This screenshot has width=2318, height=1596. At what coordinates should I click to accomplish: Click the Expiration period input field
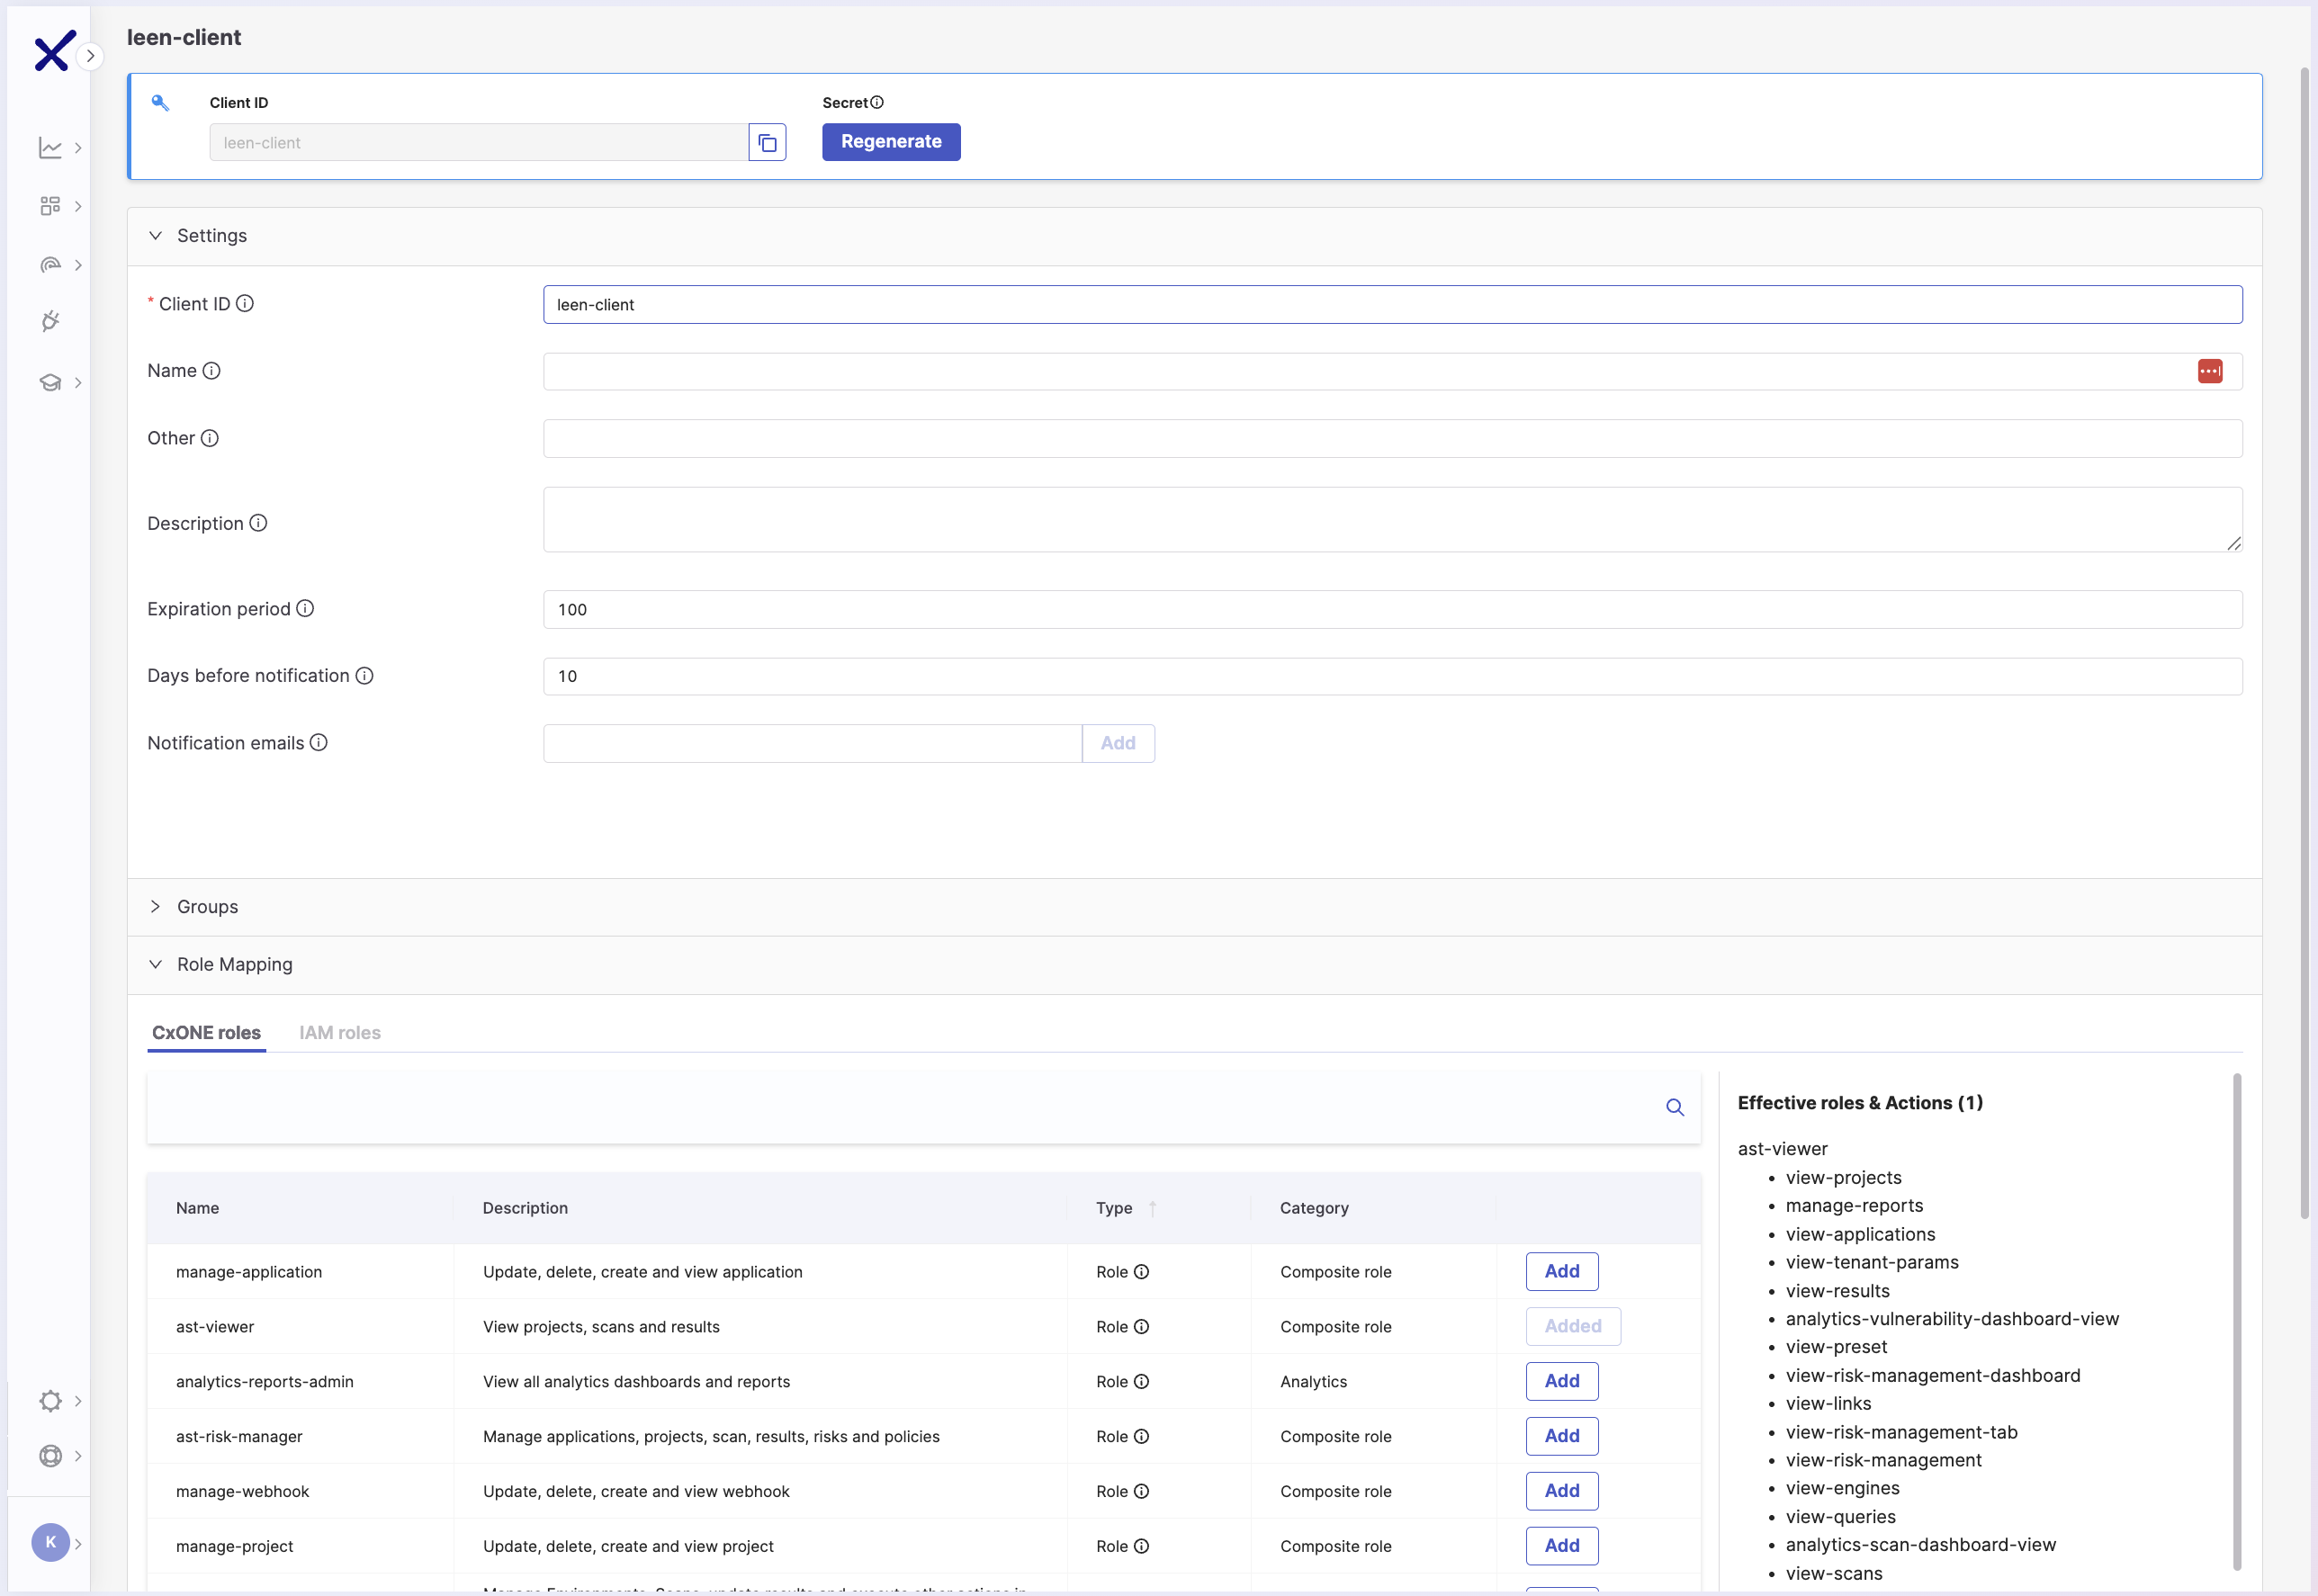coord(1391,610)
